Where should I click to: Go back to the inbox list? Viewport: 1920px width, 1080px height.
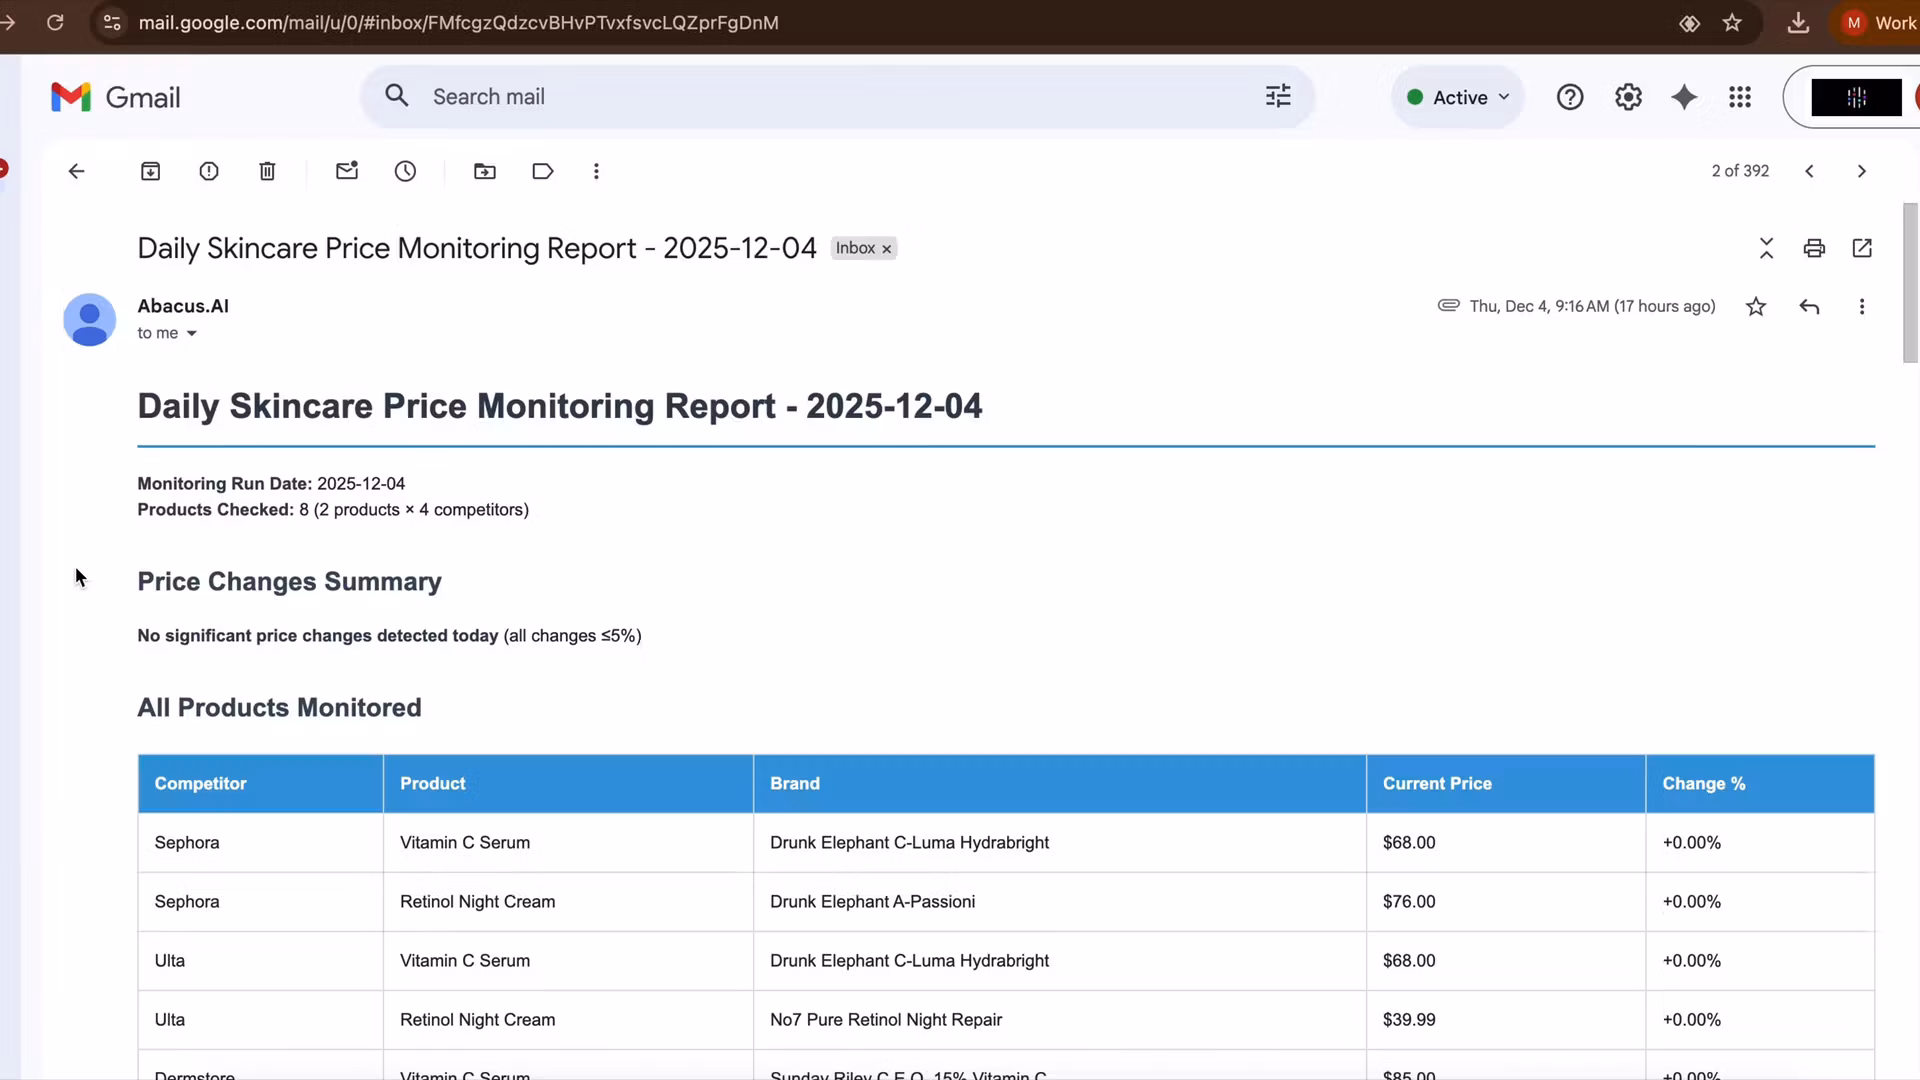(x=76, y=171)
